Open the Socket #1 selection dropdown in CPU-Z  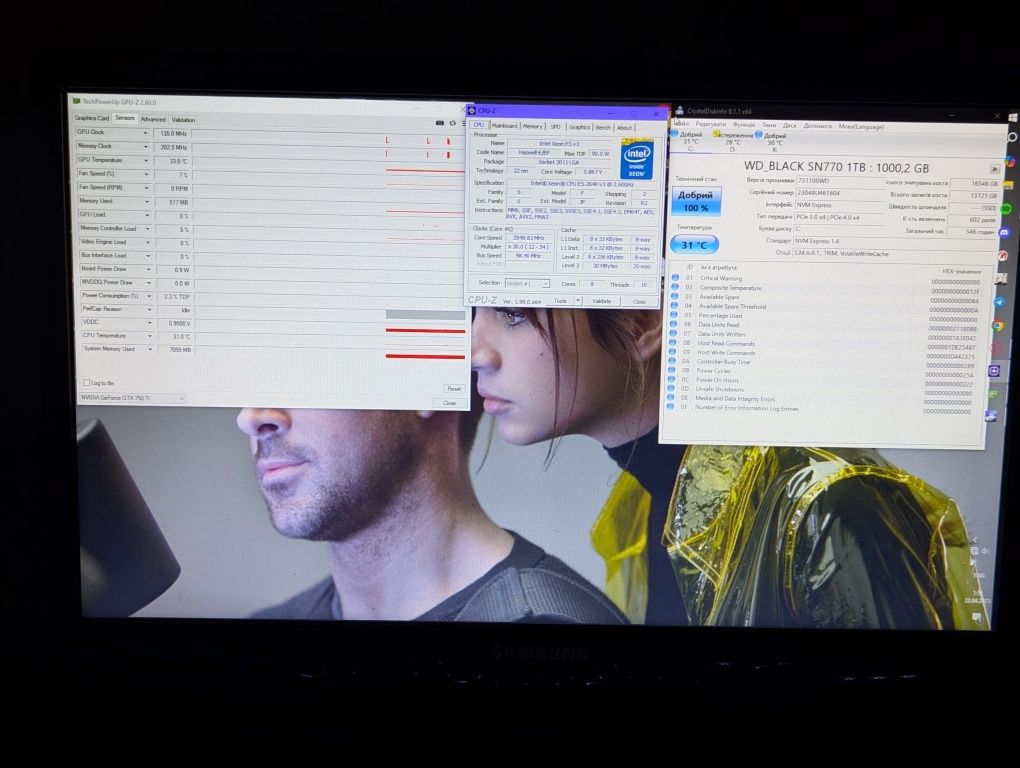pyautogui.click(x=528, y=284)
